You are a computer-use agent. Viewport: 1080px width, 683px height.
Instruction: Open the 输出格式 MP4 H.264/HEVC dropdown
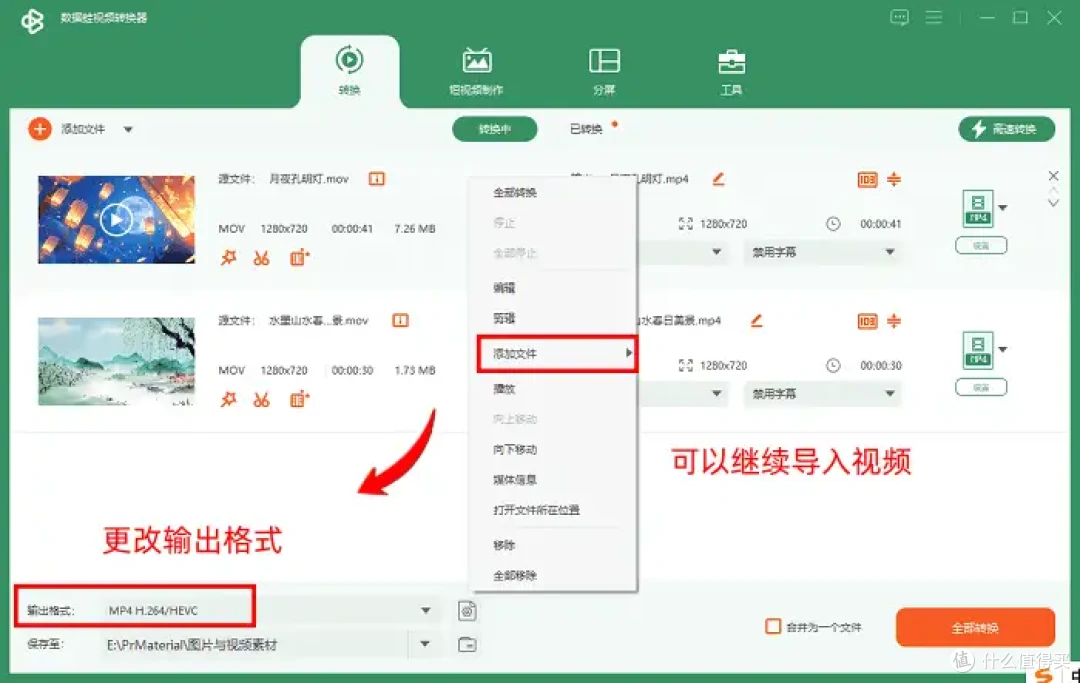point(271,611)
